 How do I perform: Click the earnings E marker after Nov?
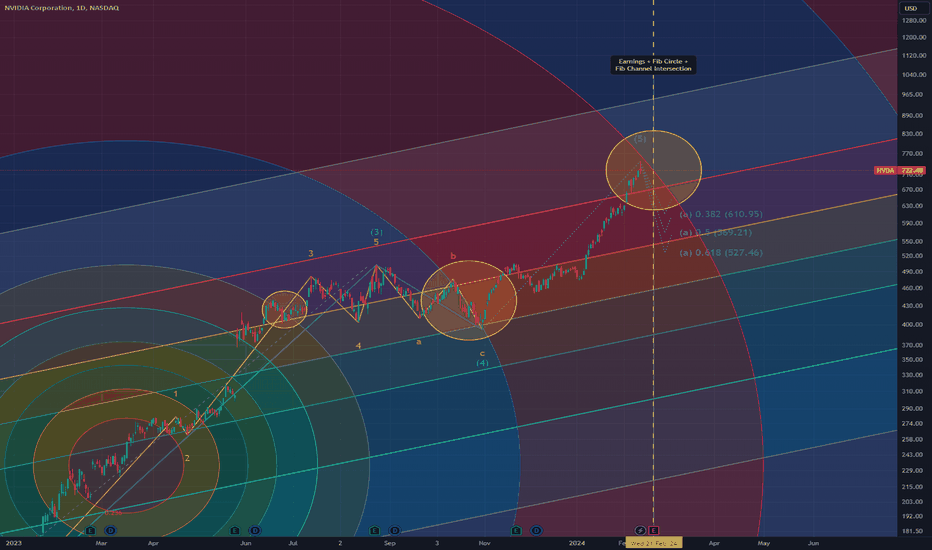tap(515, 530)
